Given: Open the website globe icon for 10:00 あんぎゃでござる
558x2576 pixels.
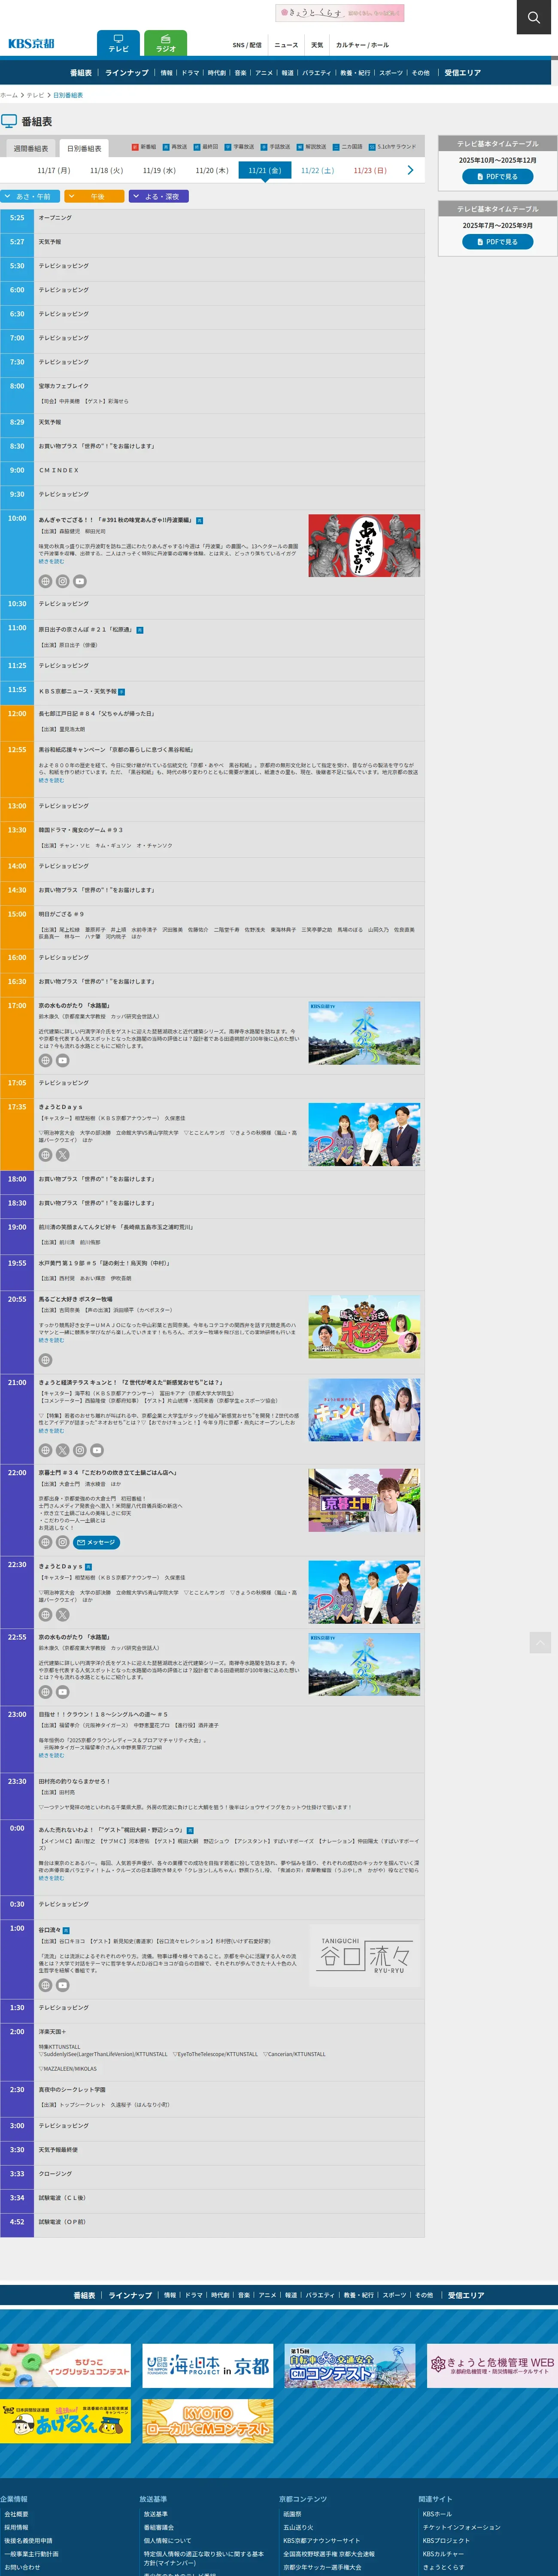Looking at the screenshot, I should [45, 581].
